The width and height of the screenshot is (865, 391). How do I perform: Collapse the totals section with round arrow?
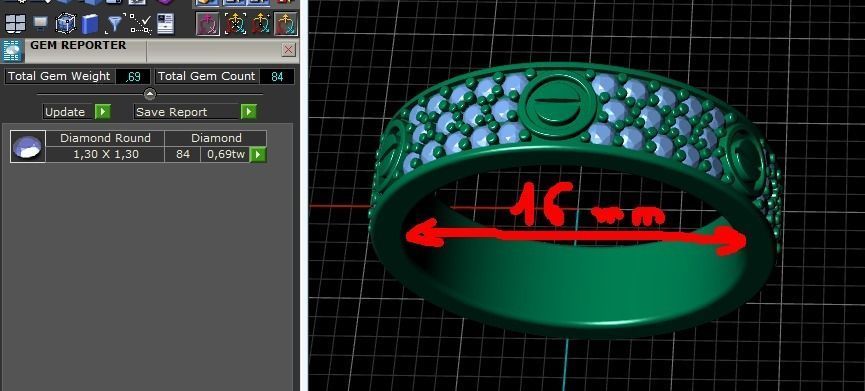(149, 94)
